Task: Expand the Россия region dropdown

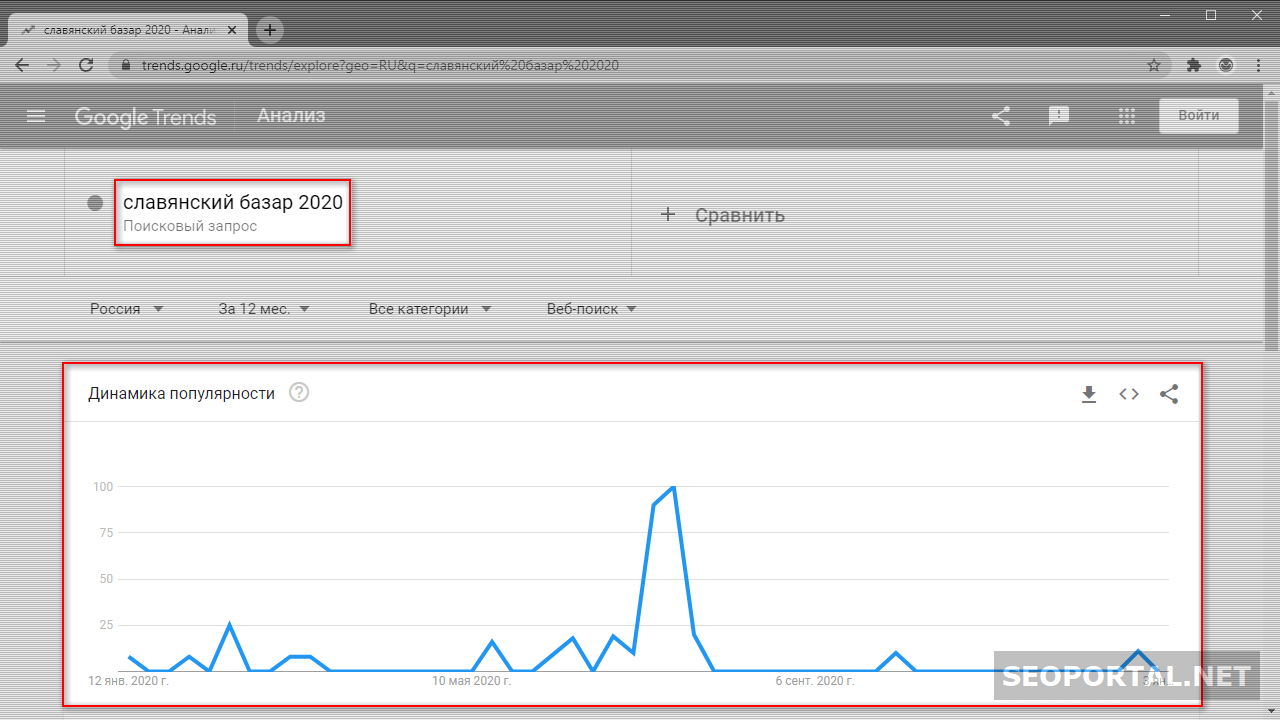Action: (x=126, y=309)
